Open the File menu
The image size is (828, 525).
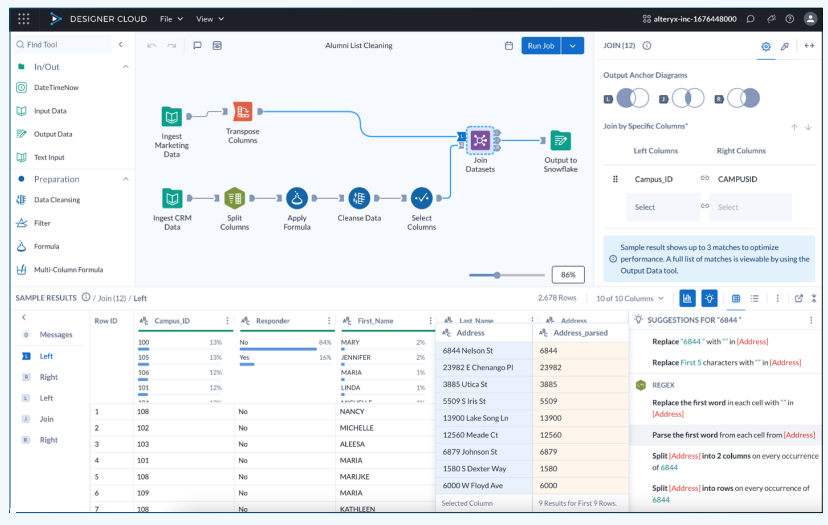[172, 19]
